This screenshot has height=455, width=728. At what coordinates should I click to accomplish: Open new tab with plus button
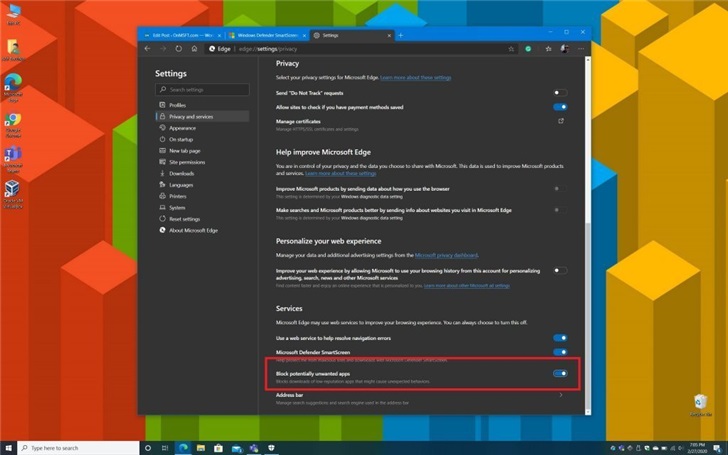(x=400, y=34)
